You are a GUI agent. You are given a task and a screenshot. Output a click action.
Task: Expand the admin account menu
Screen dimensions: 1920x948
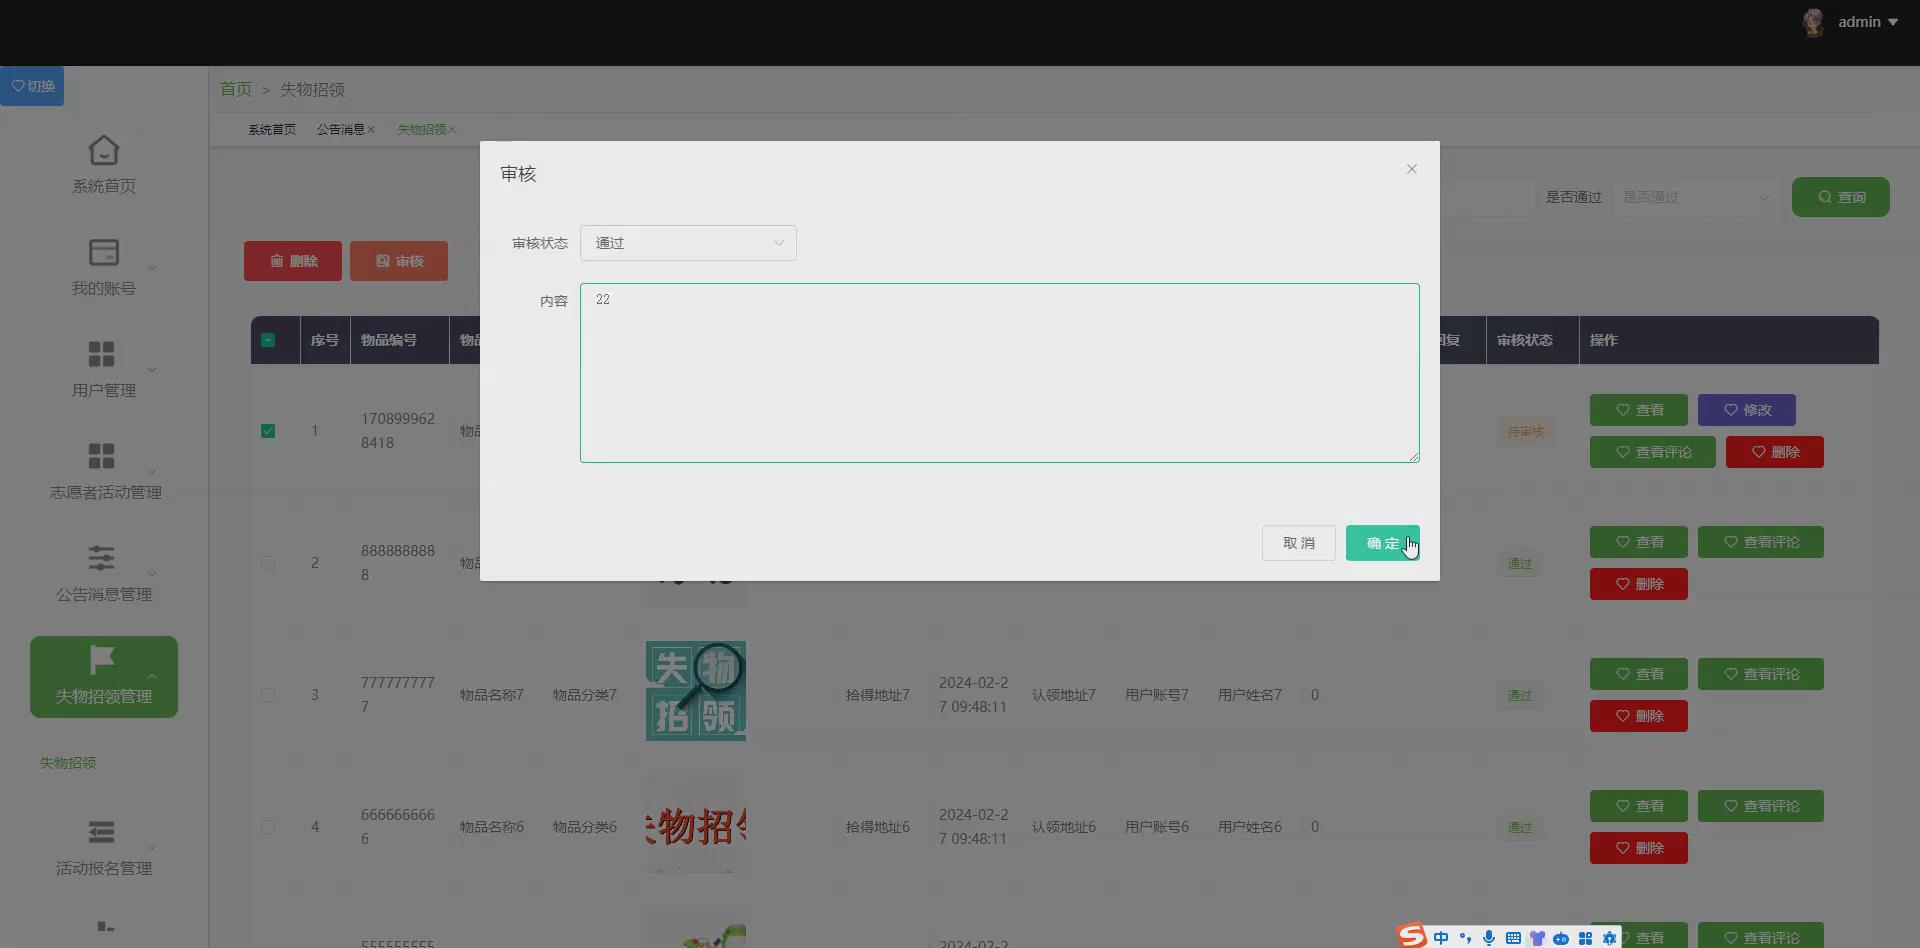point(1866,21)
